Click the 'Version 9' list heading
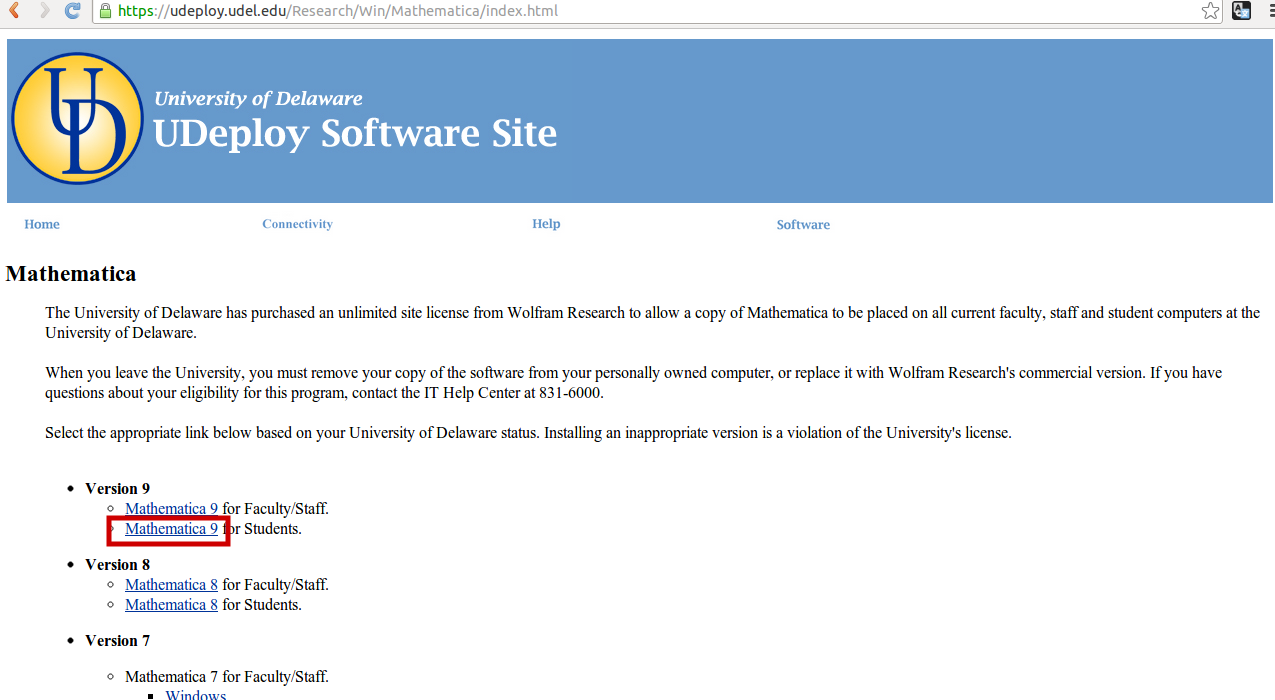The height and width of the screenshot is (700, 1275). click(x=117, y=489)
